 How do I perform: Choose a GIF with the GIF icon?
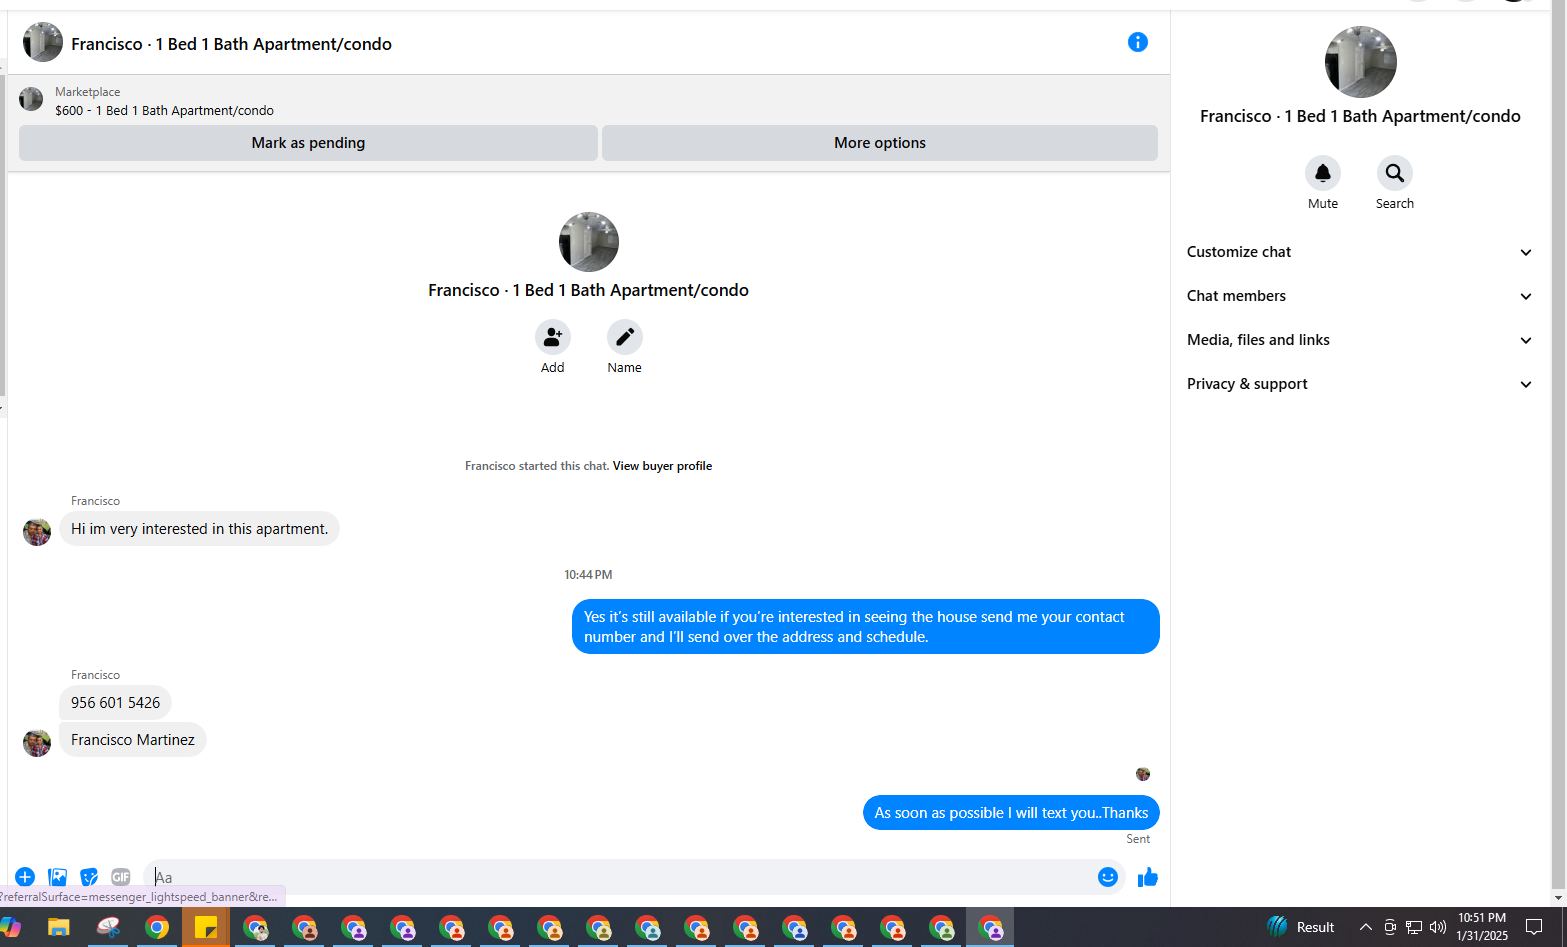tap(121, 877)
